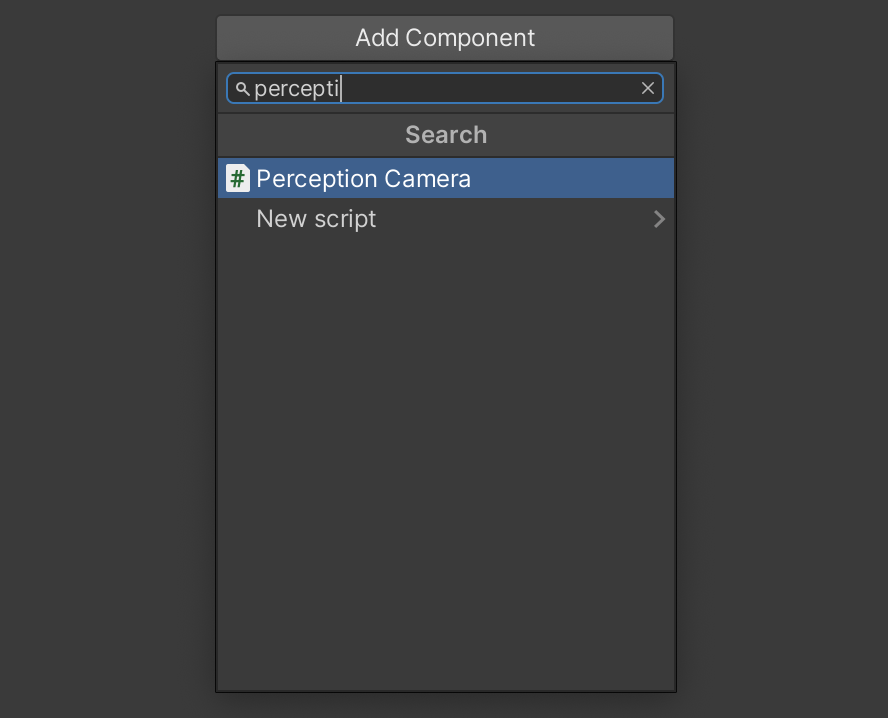The width and height of the screenshot is (888, 718).
Task: Collapse the dropdown via Add Component header
Action: coord(445,38)
